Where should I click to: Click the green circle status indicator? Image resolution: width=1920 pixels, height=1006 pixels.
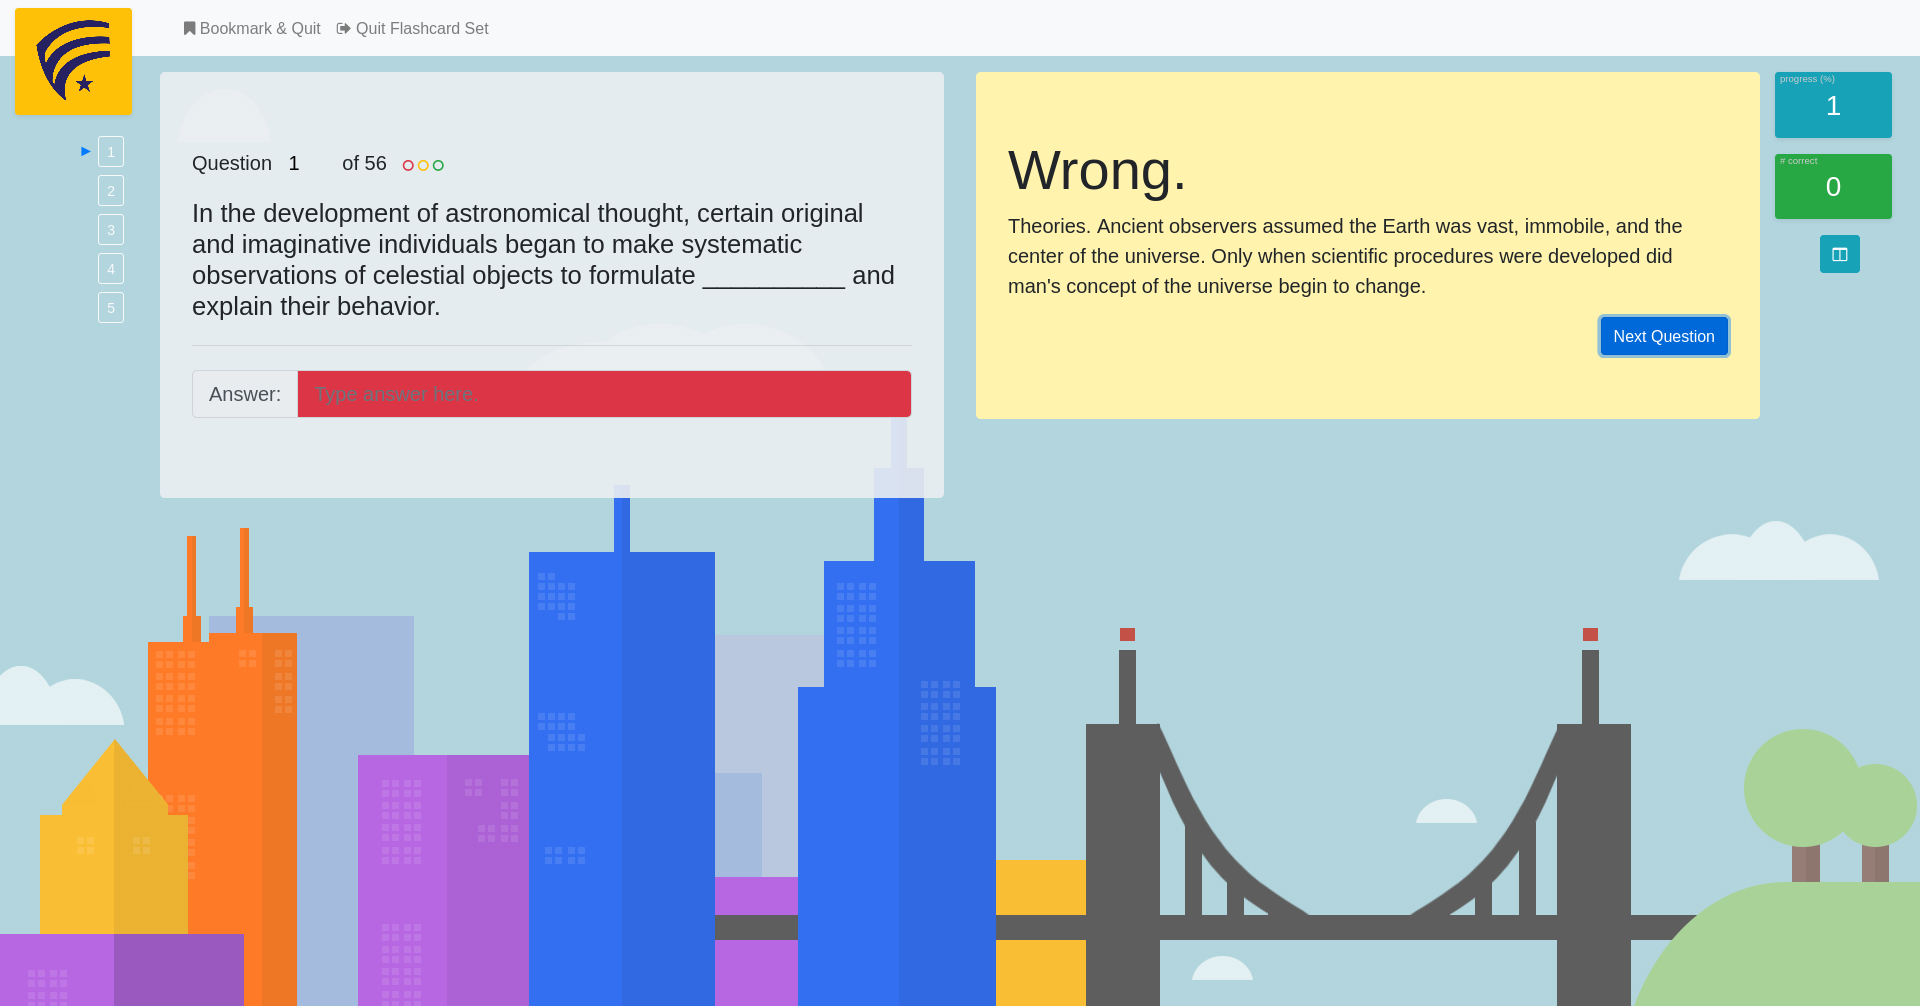438,165
